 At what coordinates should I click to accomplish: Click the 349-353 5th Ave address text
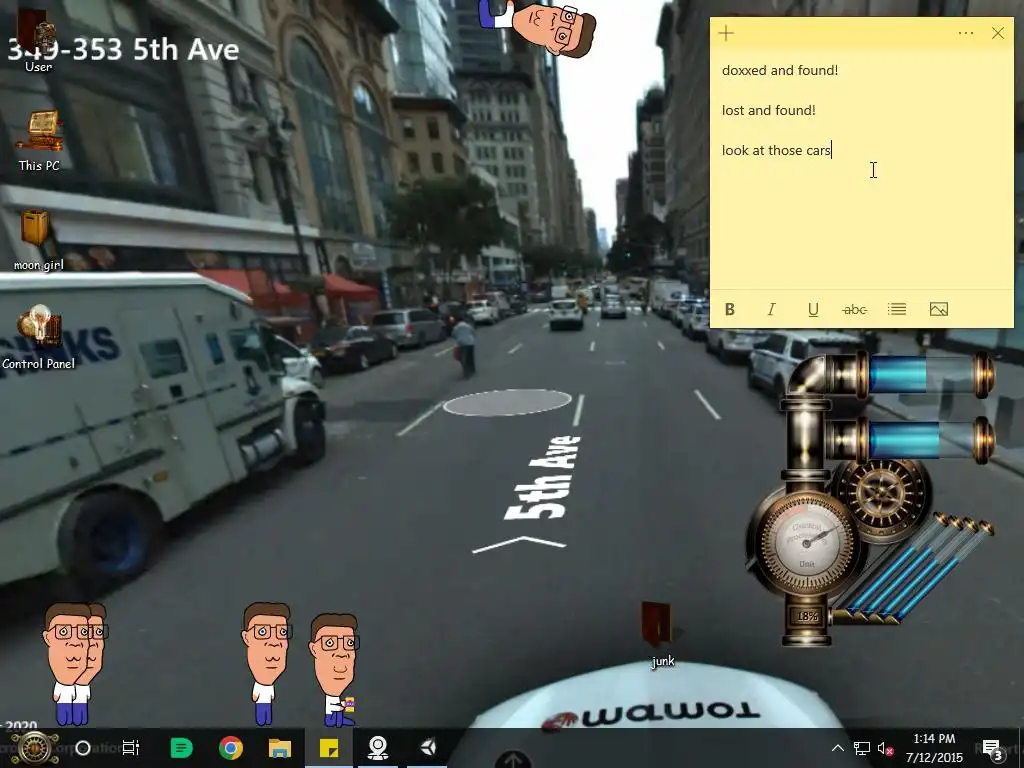pos(124,50)
